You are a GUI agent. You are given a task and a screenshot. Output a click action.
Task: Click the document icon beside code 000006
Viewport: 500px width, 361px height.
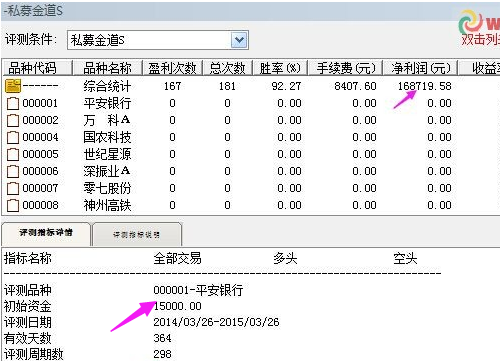(x=13, y=171)
